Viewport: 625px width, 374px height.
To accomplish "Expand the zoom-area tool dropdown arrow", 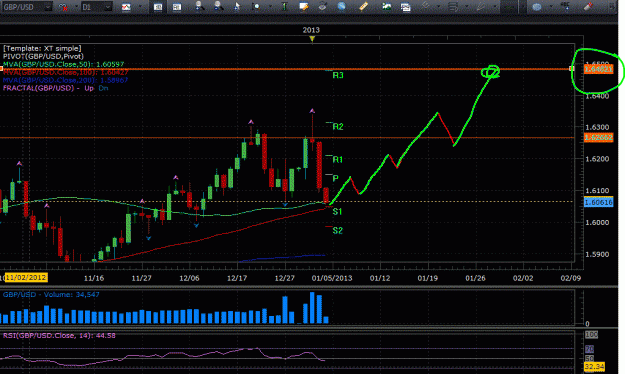I will click(x=270, y=7).
